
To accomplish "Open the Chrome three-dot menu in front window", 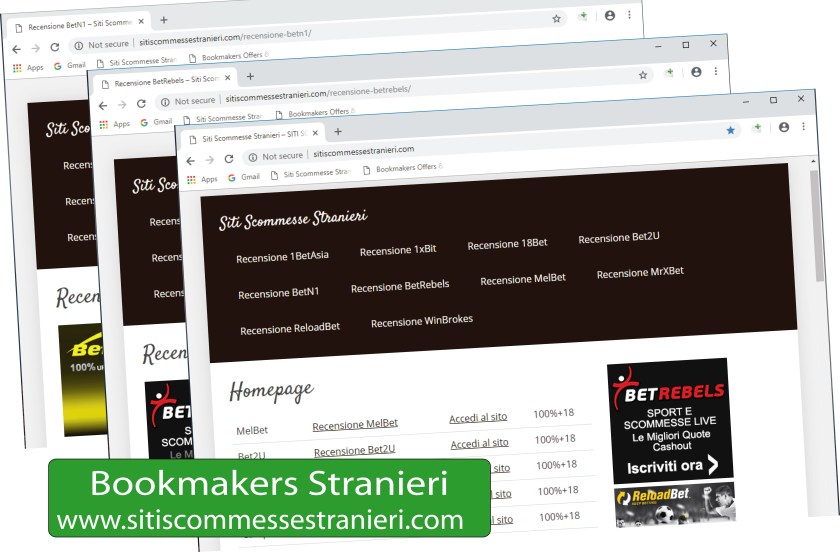I will pos(803,127).
